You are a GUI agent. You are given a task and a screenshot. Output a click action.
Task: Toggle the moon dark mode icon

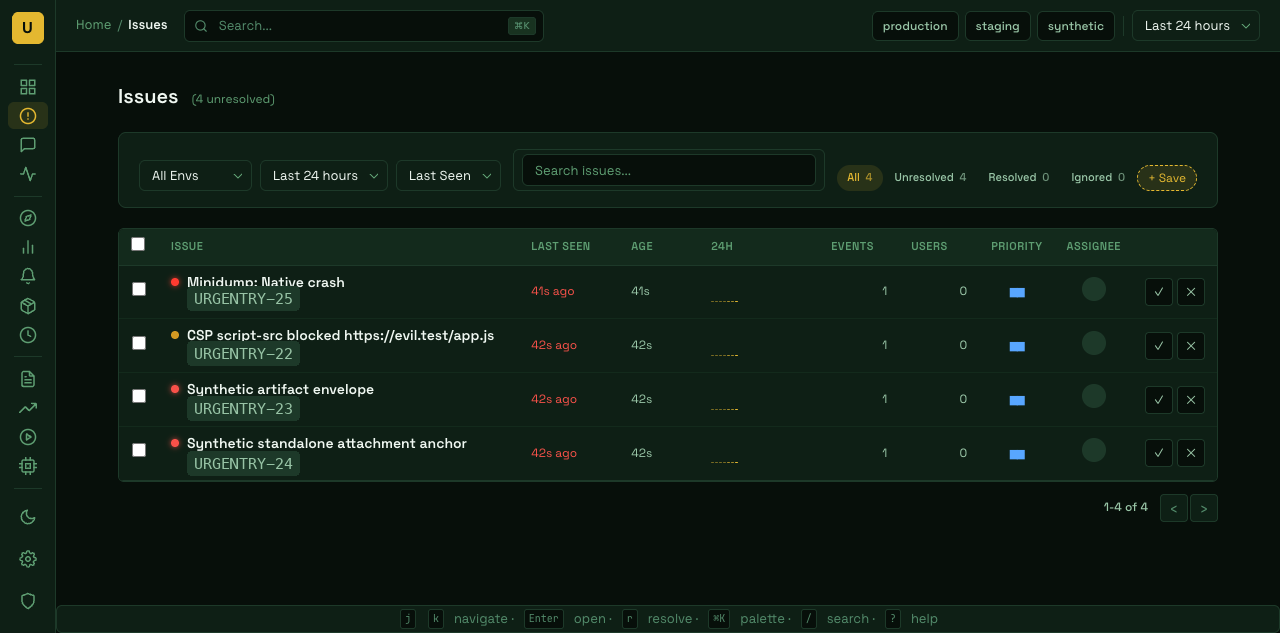(x=27, y=517)
